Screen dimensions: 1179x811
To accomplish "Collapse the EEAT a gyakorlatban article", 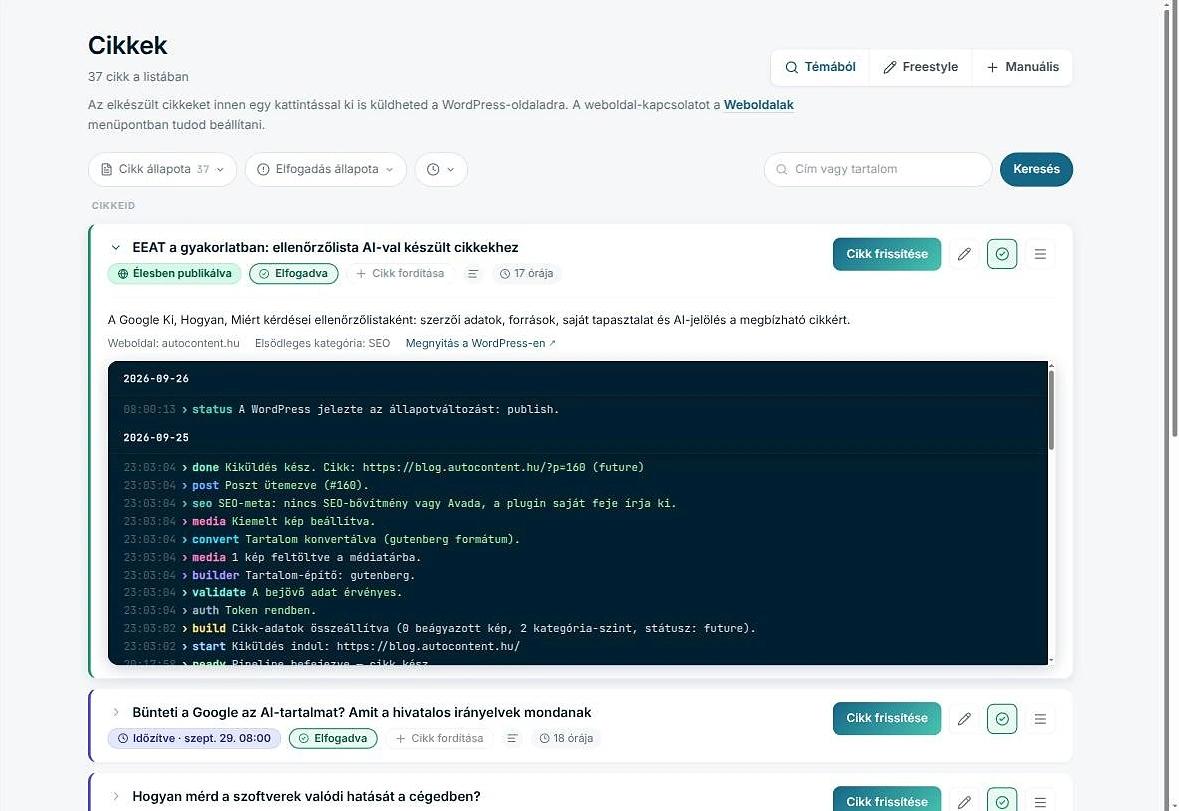I will [116, 247].
